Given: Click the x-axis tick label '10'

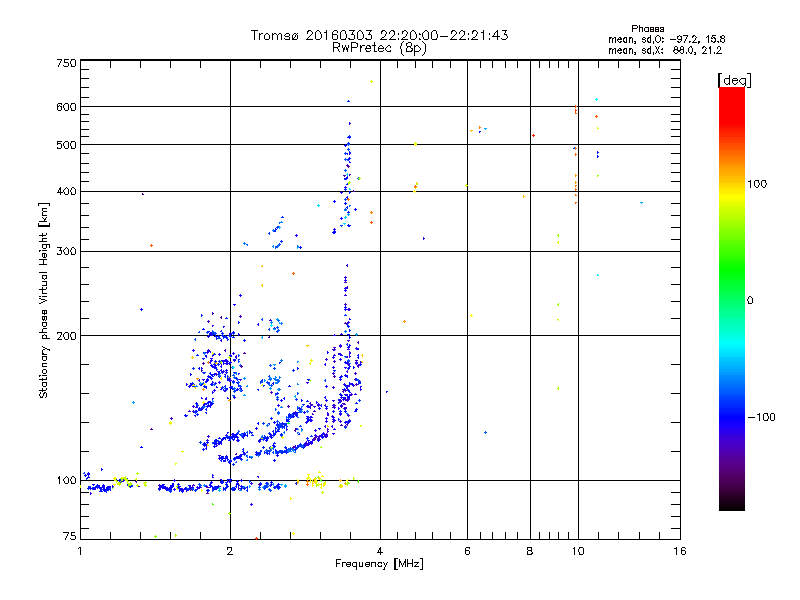Looking at the screenshot, I should (578, 551).
